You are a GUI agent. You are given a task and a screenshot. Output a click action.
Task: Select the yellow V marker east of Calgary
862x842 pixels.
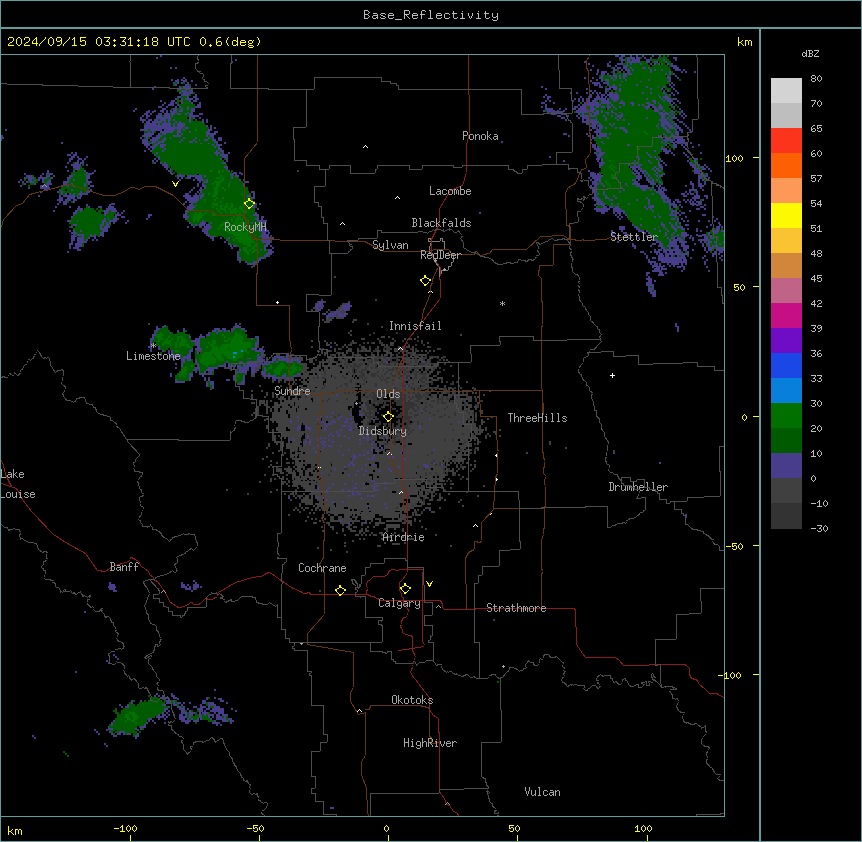429,584
